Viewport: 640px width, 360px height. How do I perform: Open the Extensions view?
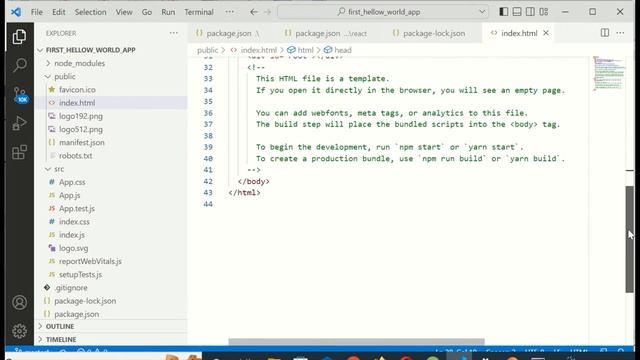(x=19, y=152)
